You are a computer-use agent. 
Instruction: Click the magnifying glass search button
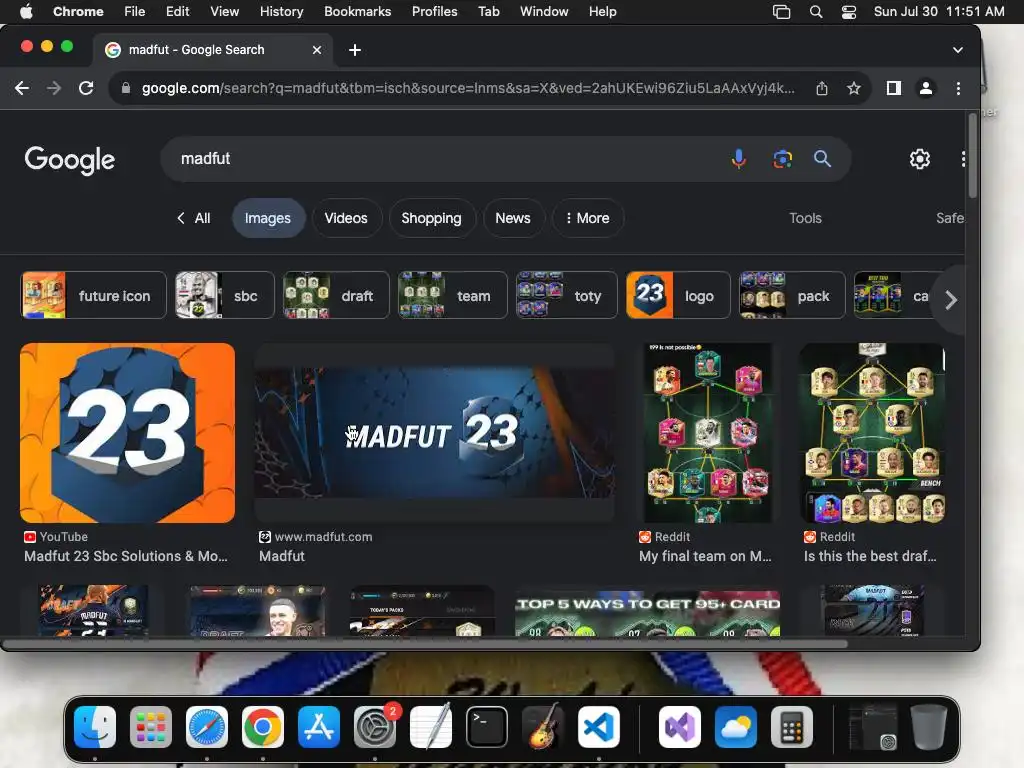point(822,159)
